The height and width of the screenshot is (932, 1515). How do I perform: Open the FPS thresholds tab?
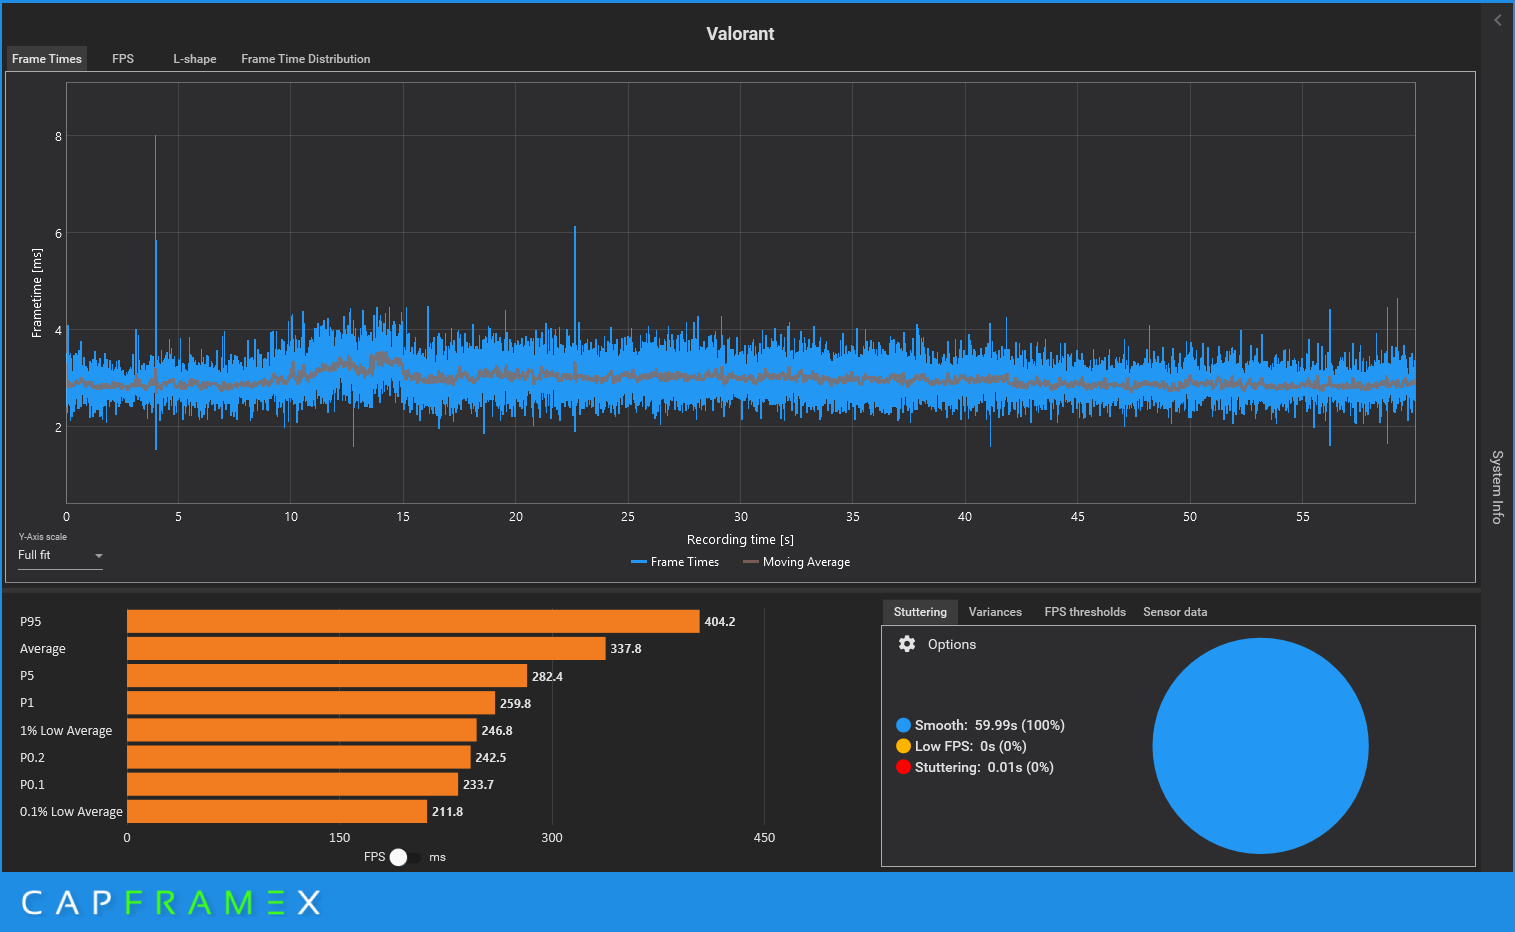click(1084, 612)
